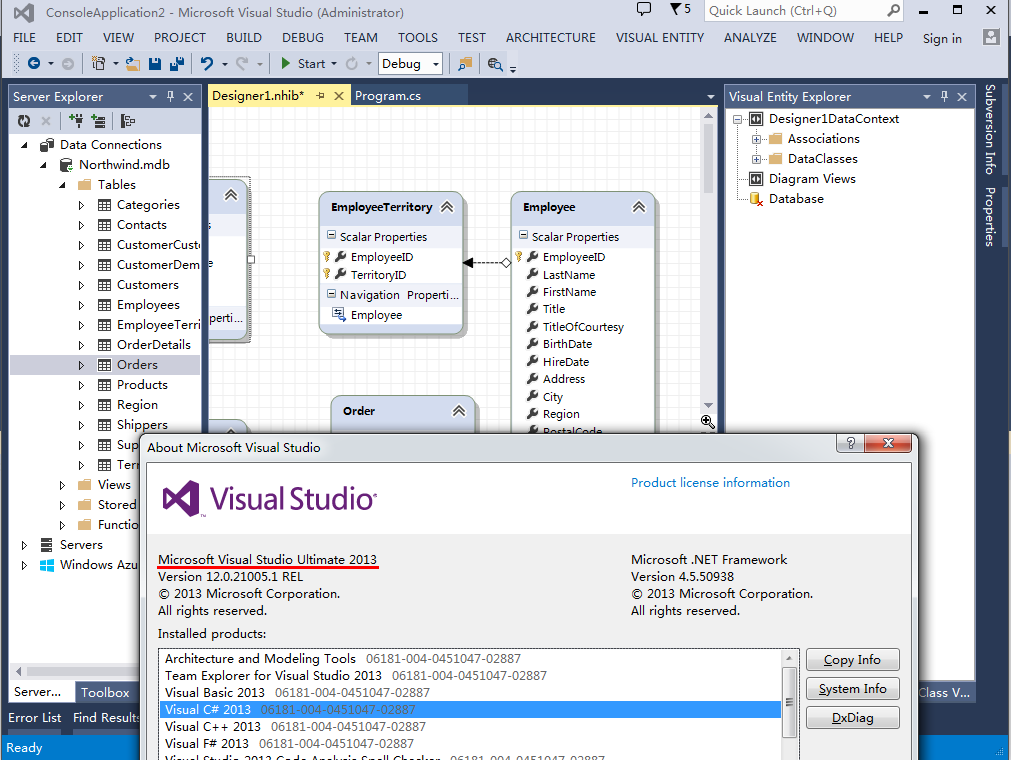Screen dimensions: 1011x760
Task: Click the Copy Info button
Action: pos(852,659)
